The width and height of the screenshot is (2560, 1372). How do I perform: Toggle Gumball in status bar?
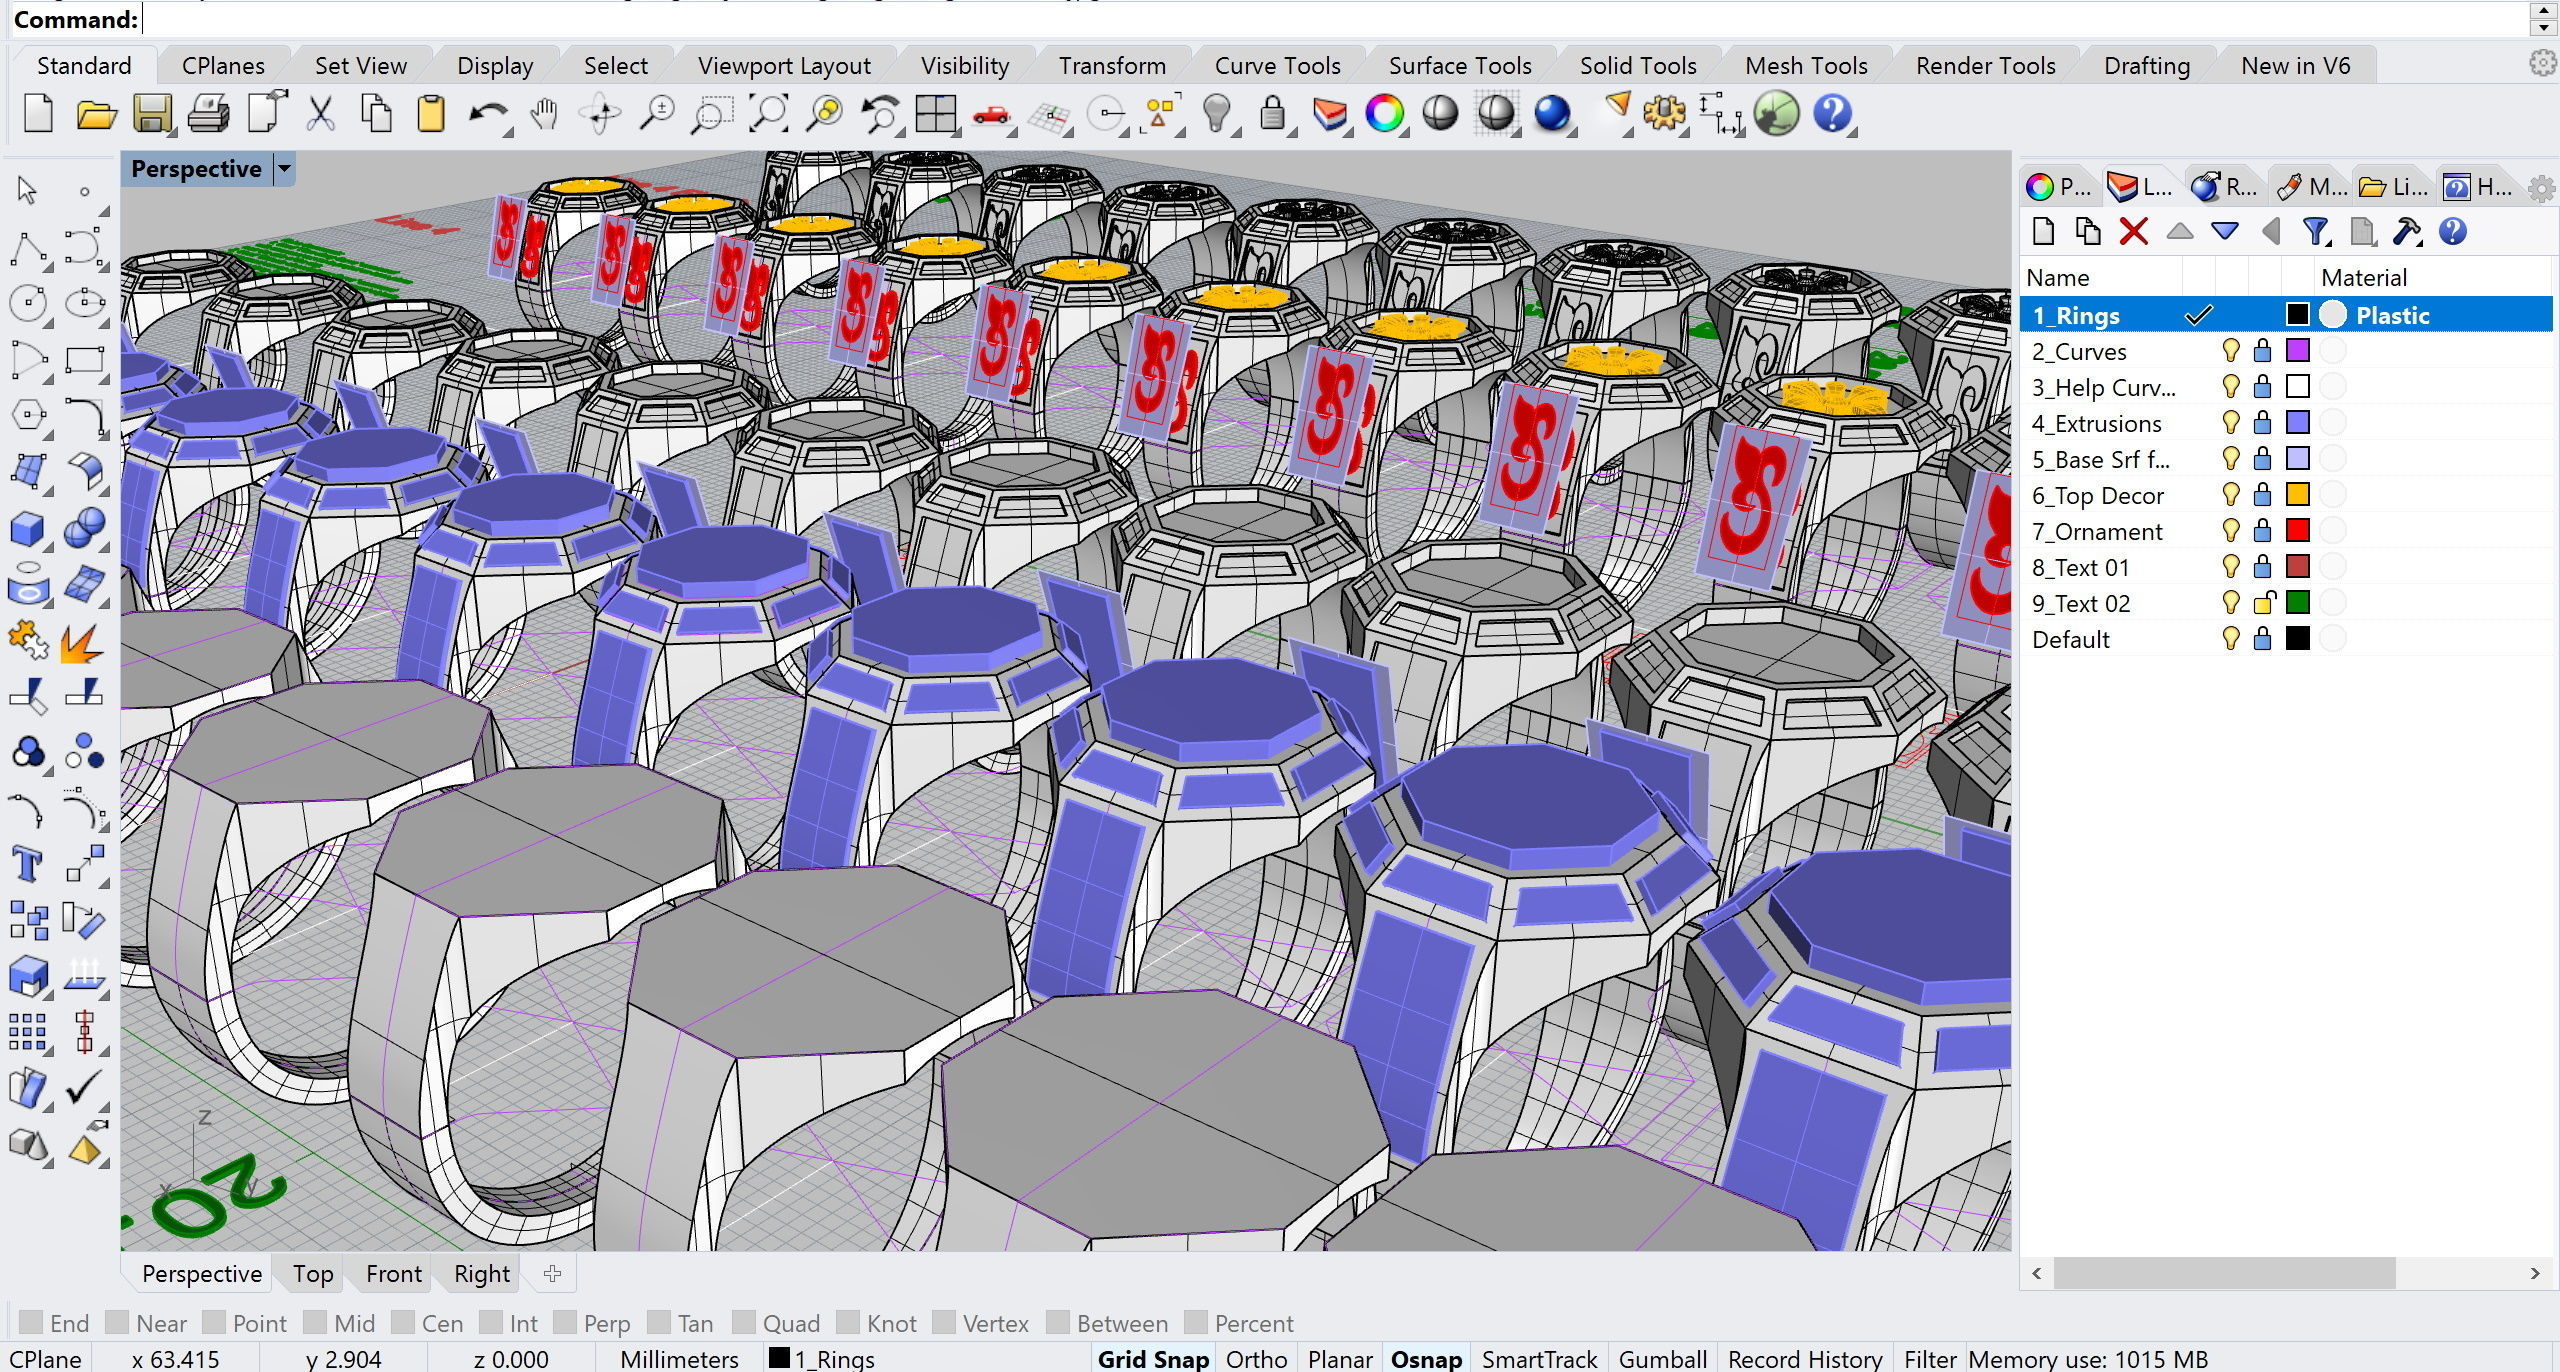click(1663, 1359)
